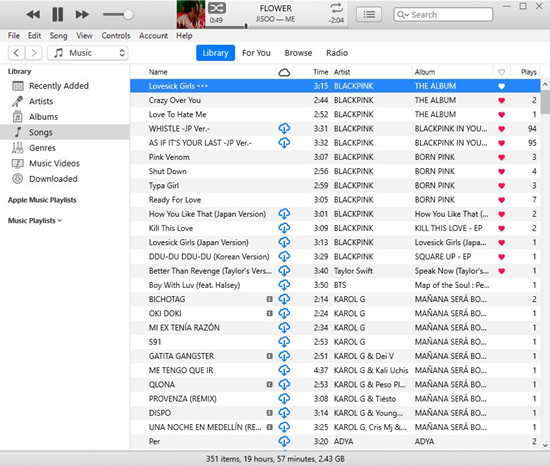550x466 pixels.
Task: Unlove Better Than Revenge via its heart
Action: [x=502, y=271]
